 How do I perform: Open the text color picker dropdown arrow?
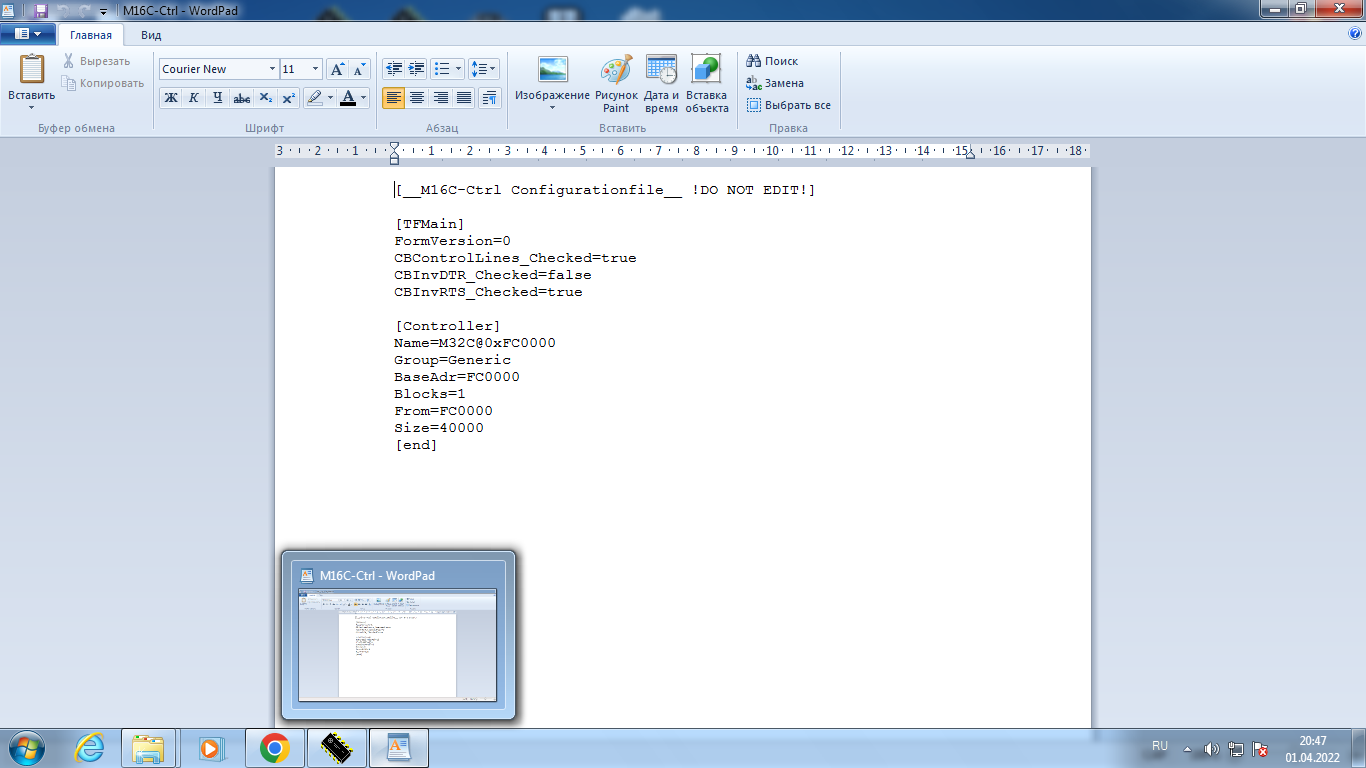click(x=363, y=98)
